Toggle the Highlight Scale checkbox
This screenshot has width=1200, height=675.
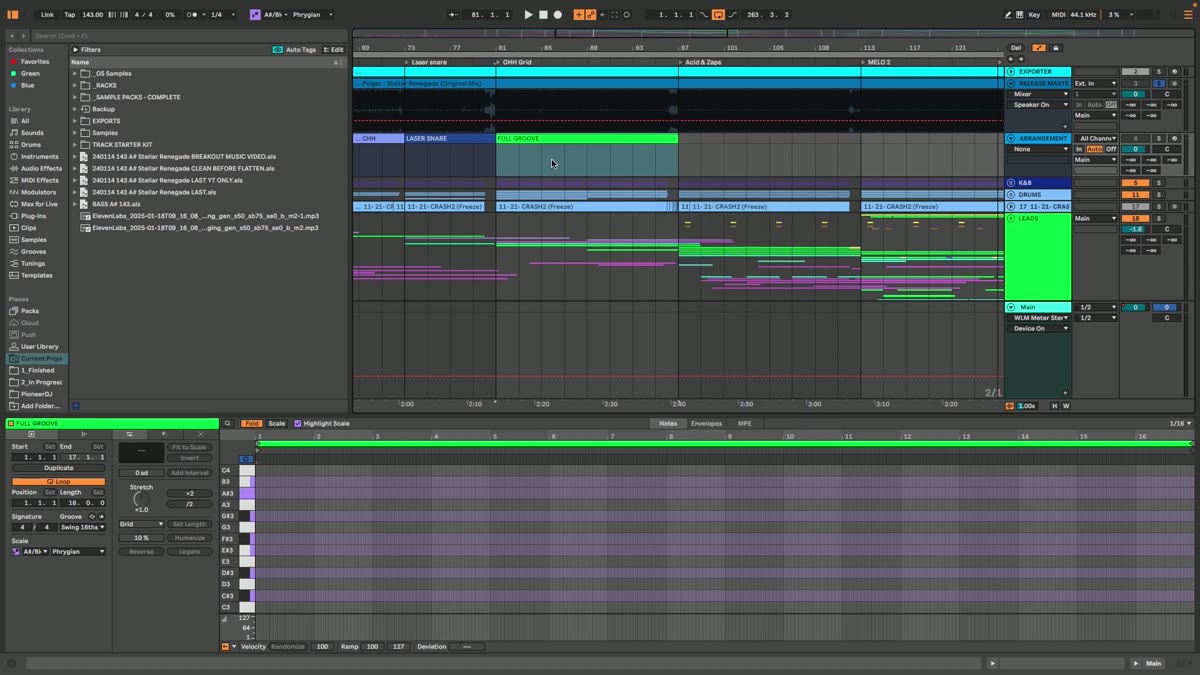(x=298, y=423)
